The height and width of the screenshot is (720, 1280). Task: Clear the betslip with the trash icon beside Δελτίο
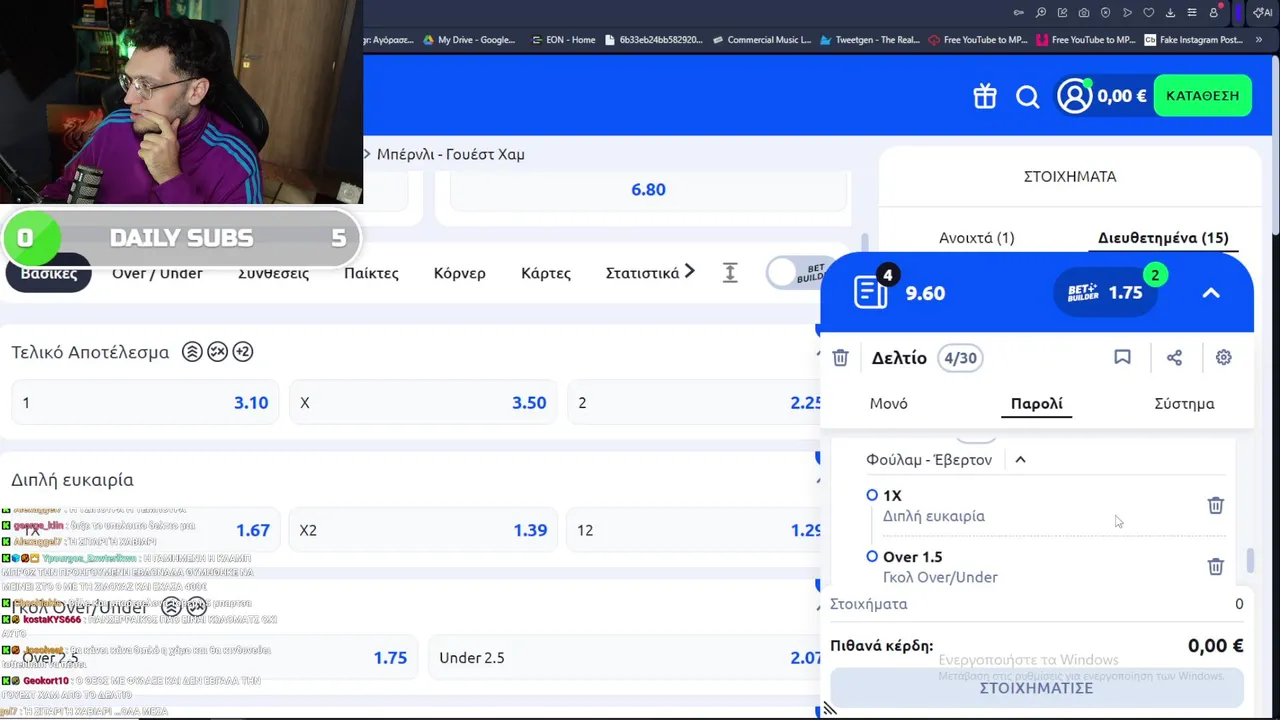click(x=841, y=357)
